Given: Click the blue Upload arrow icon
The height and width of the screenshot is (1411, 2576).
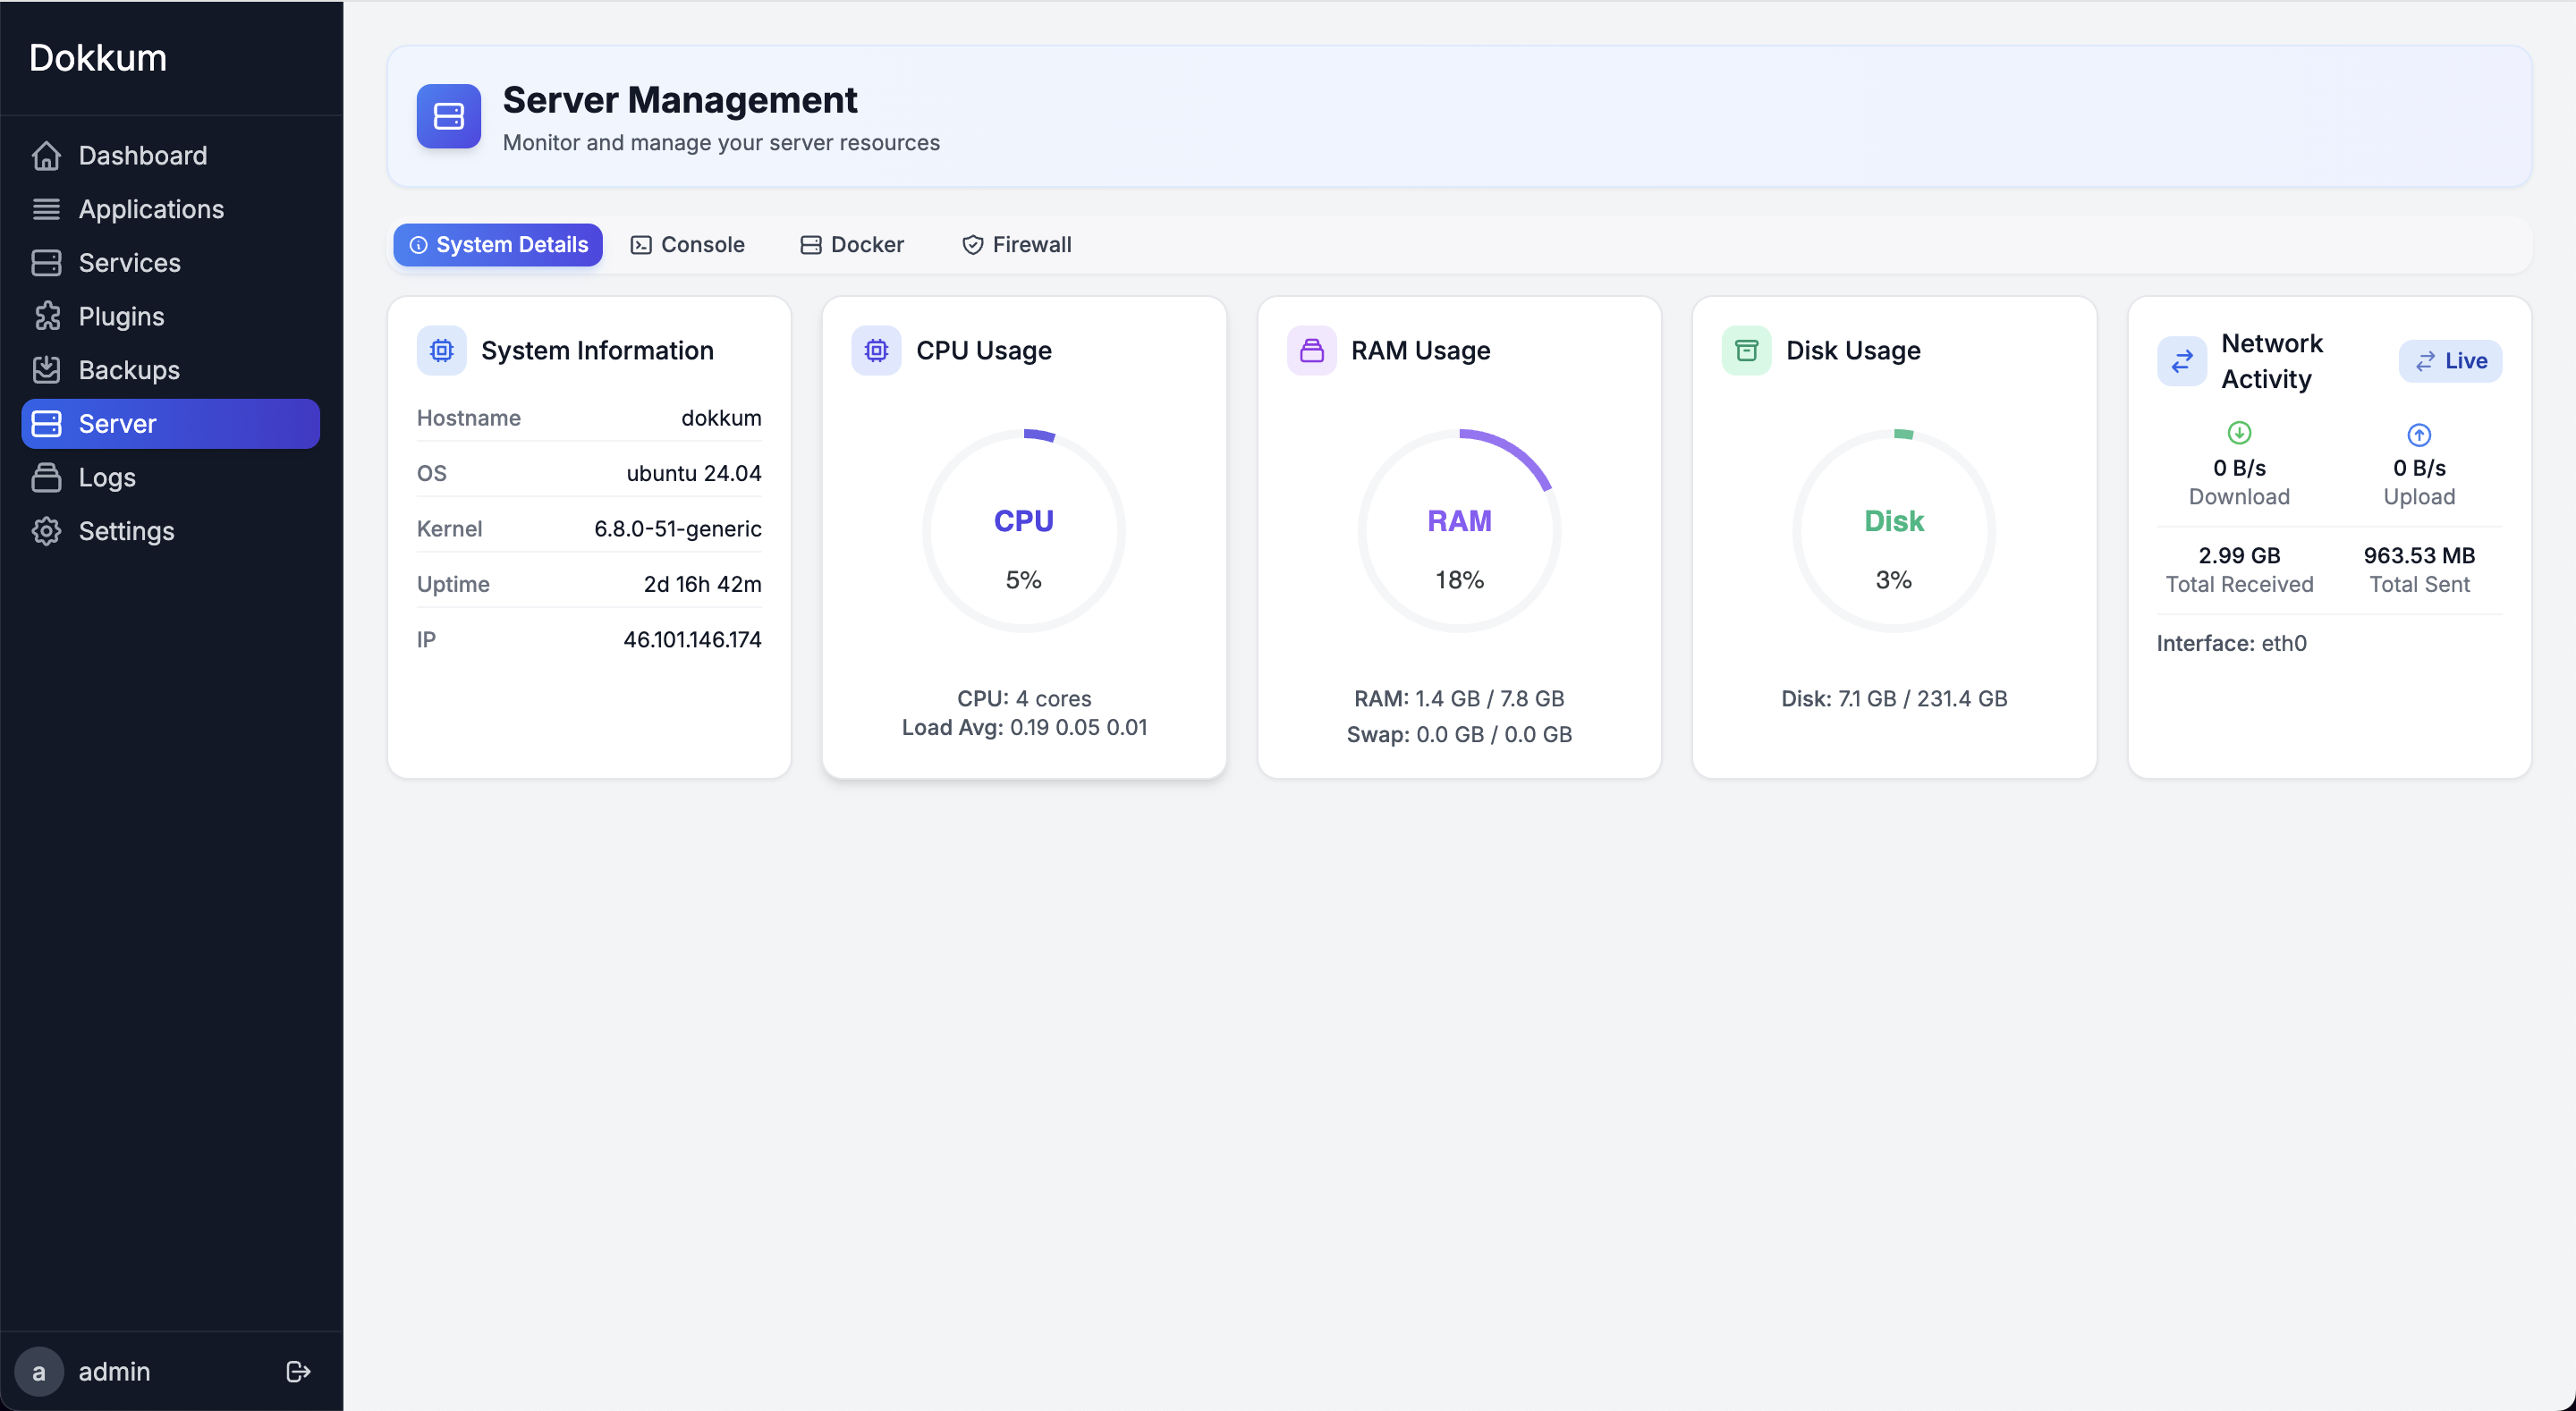Looking at the screenshot, I should tap(2418, 434).
